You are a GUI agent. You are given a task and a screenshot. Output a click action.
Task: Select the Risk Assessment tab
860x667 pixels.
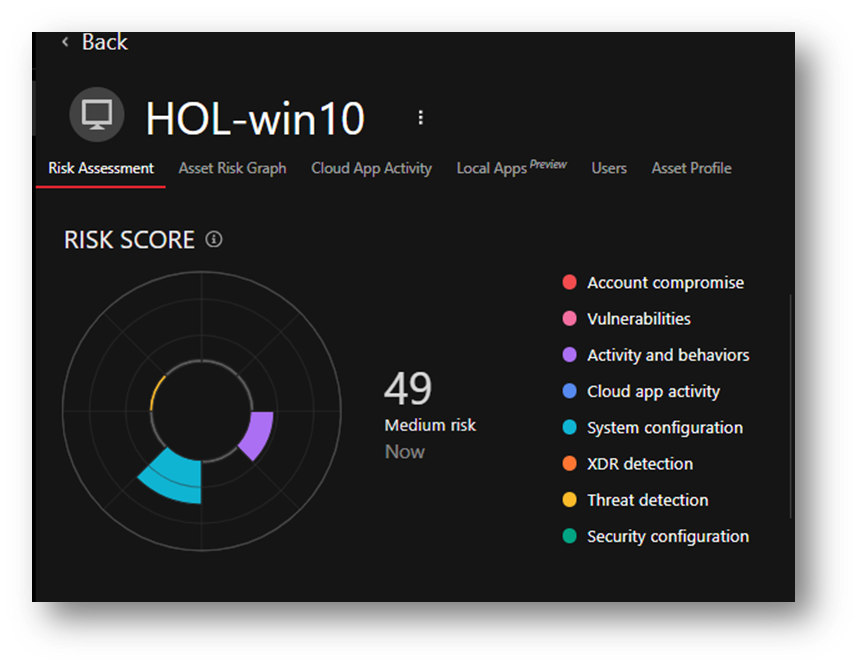pyautogui.click(x=101, y=168)
